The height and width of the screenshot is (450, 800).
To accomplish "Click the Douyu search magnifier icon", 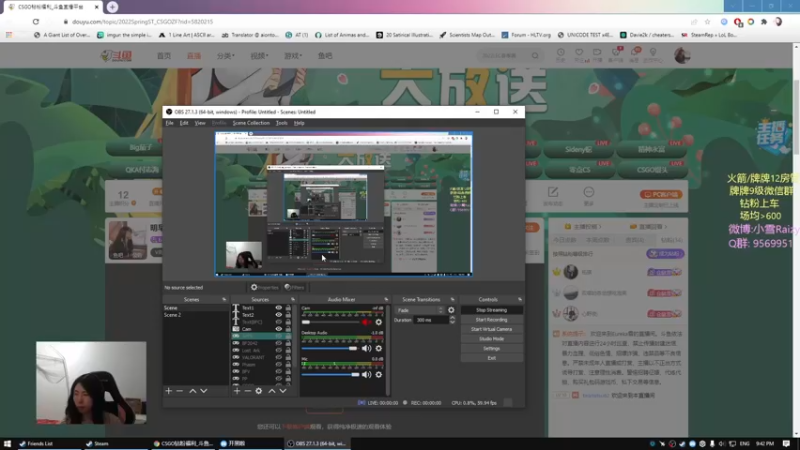I will tap(535, 55).
